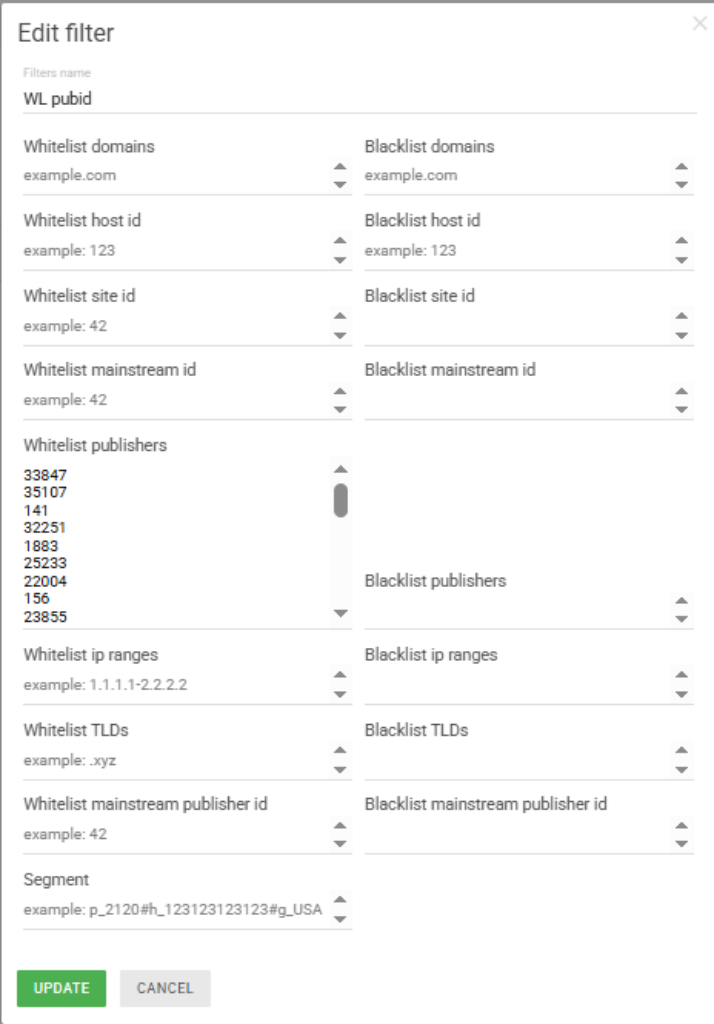714x1024 pixels.
Task: Click down arrow of Whitelist site id field
Action: [340, 335]
